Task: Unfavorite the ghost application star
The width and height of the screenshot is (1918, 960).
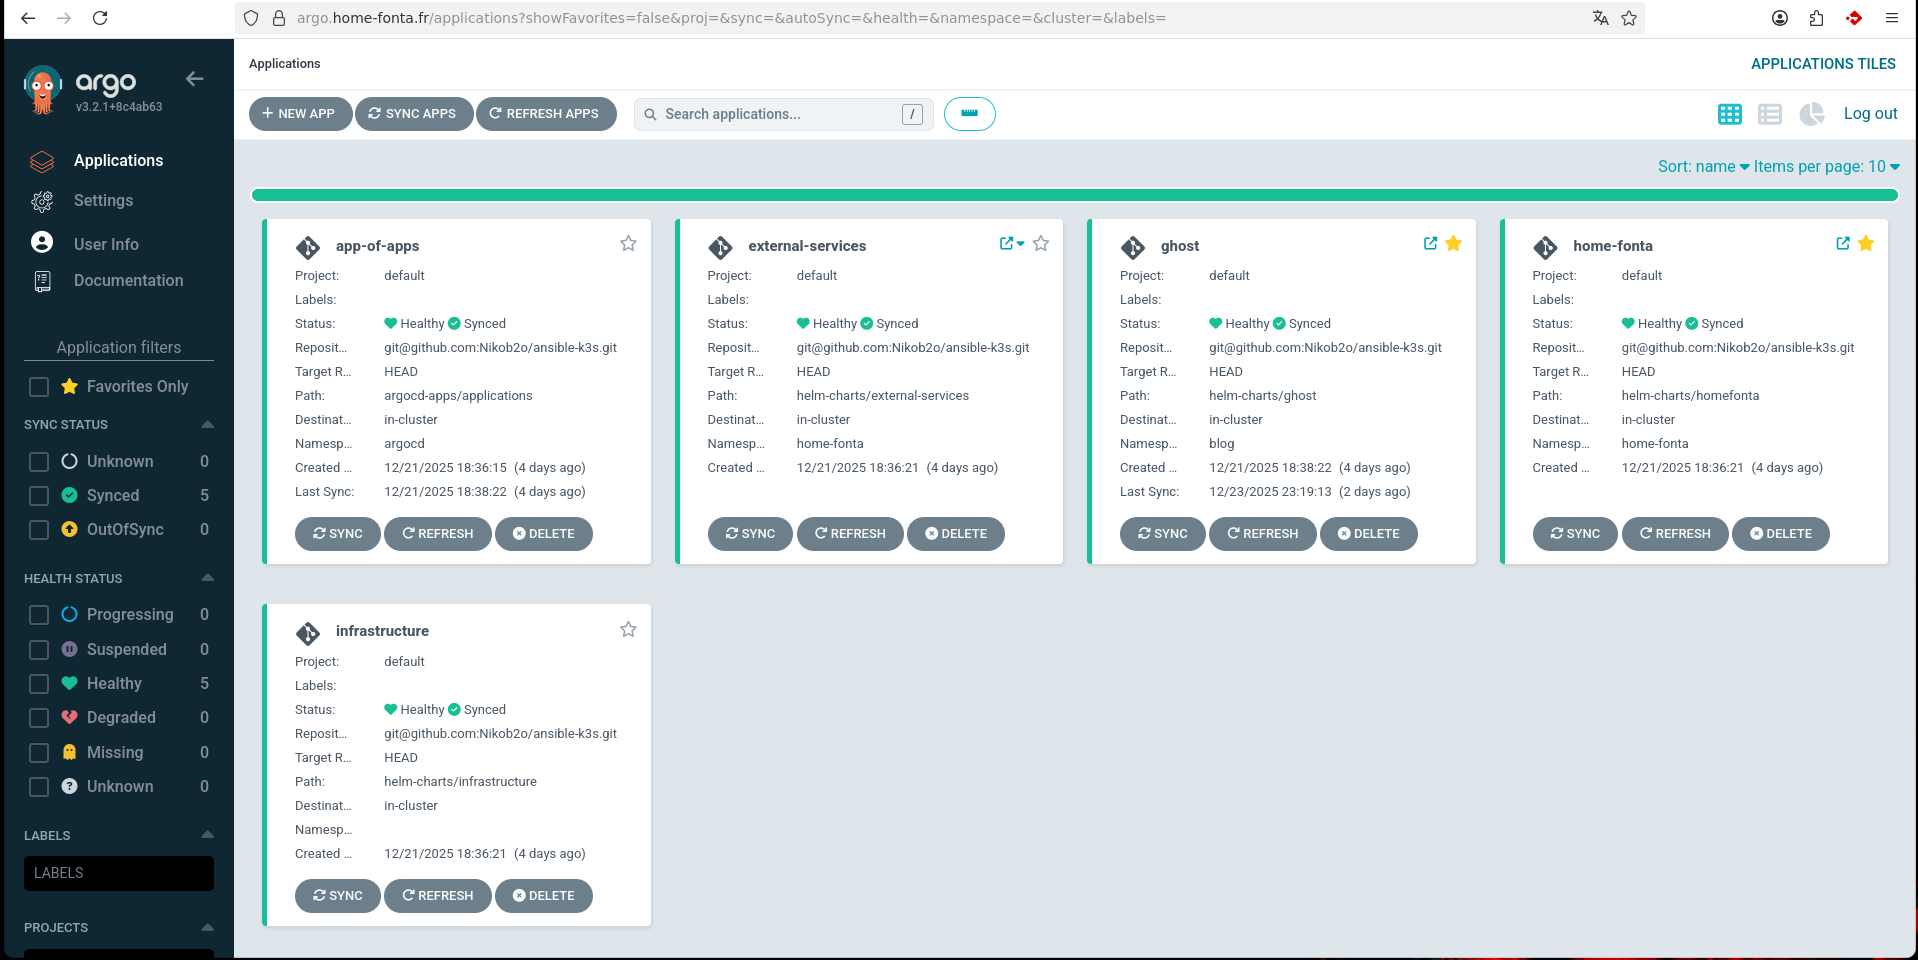Action: tap(1453, 243)
